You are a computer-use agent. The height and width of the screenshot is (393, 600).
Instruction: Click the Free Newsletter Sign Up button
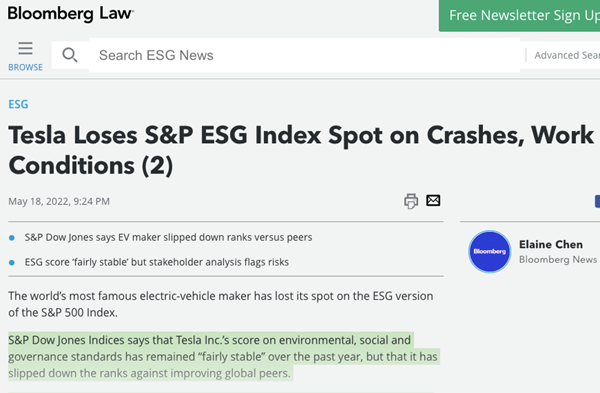(x=519, y=16)
